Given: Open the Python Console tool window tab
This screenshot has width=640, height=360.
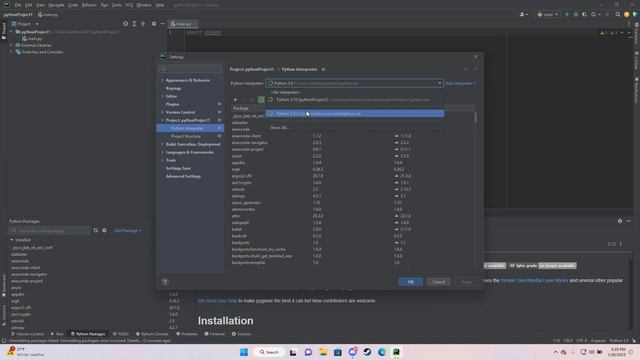Looking at the screenshot, I should [152, 334].
